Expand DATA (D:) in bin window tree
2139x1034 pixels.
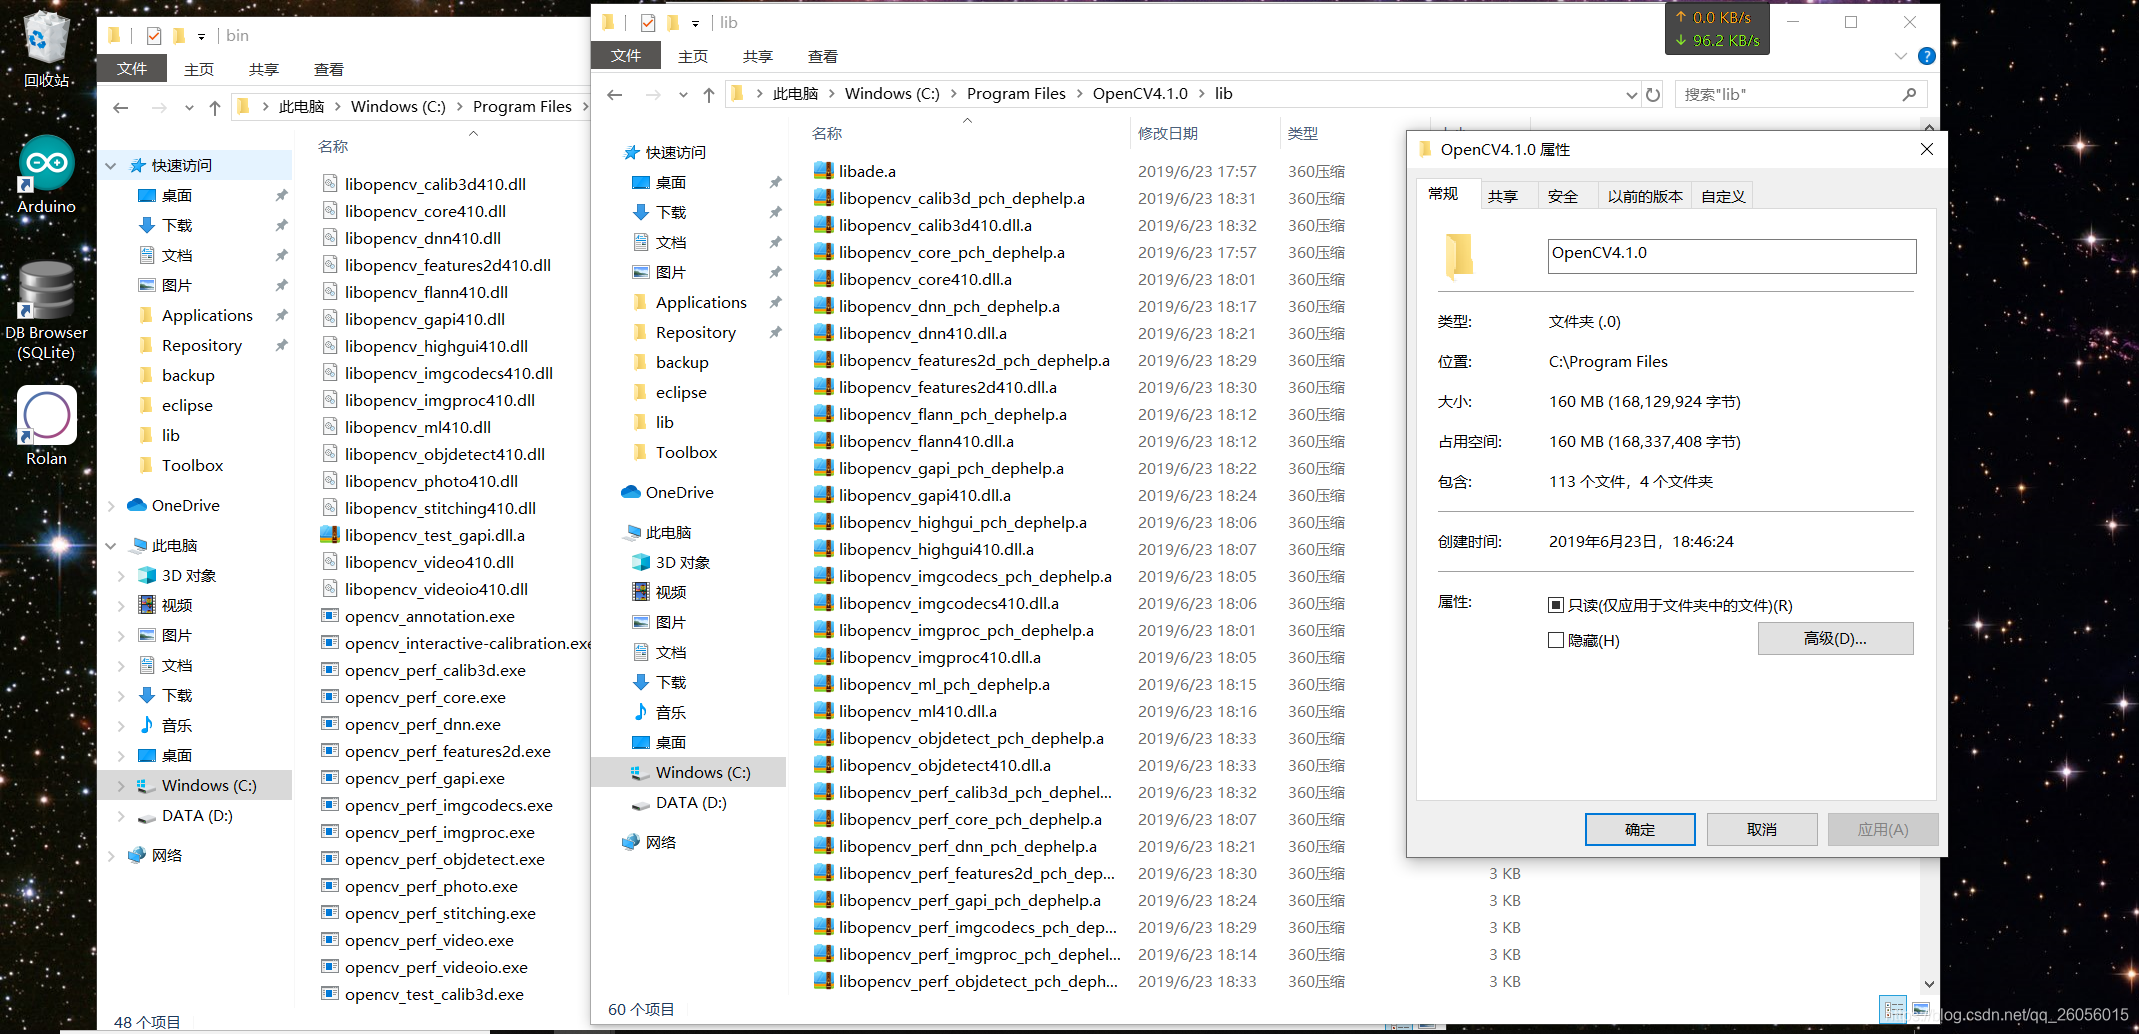click(121, 815)
